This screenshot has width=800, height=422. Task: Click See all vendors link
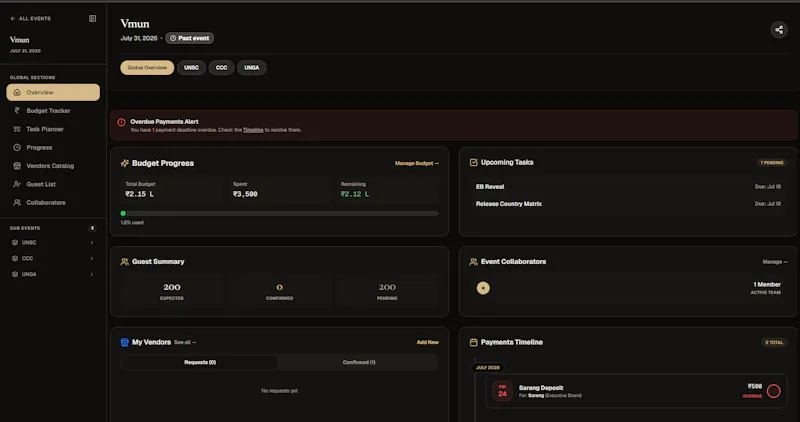coord(185,342)
